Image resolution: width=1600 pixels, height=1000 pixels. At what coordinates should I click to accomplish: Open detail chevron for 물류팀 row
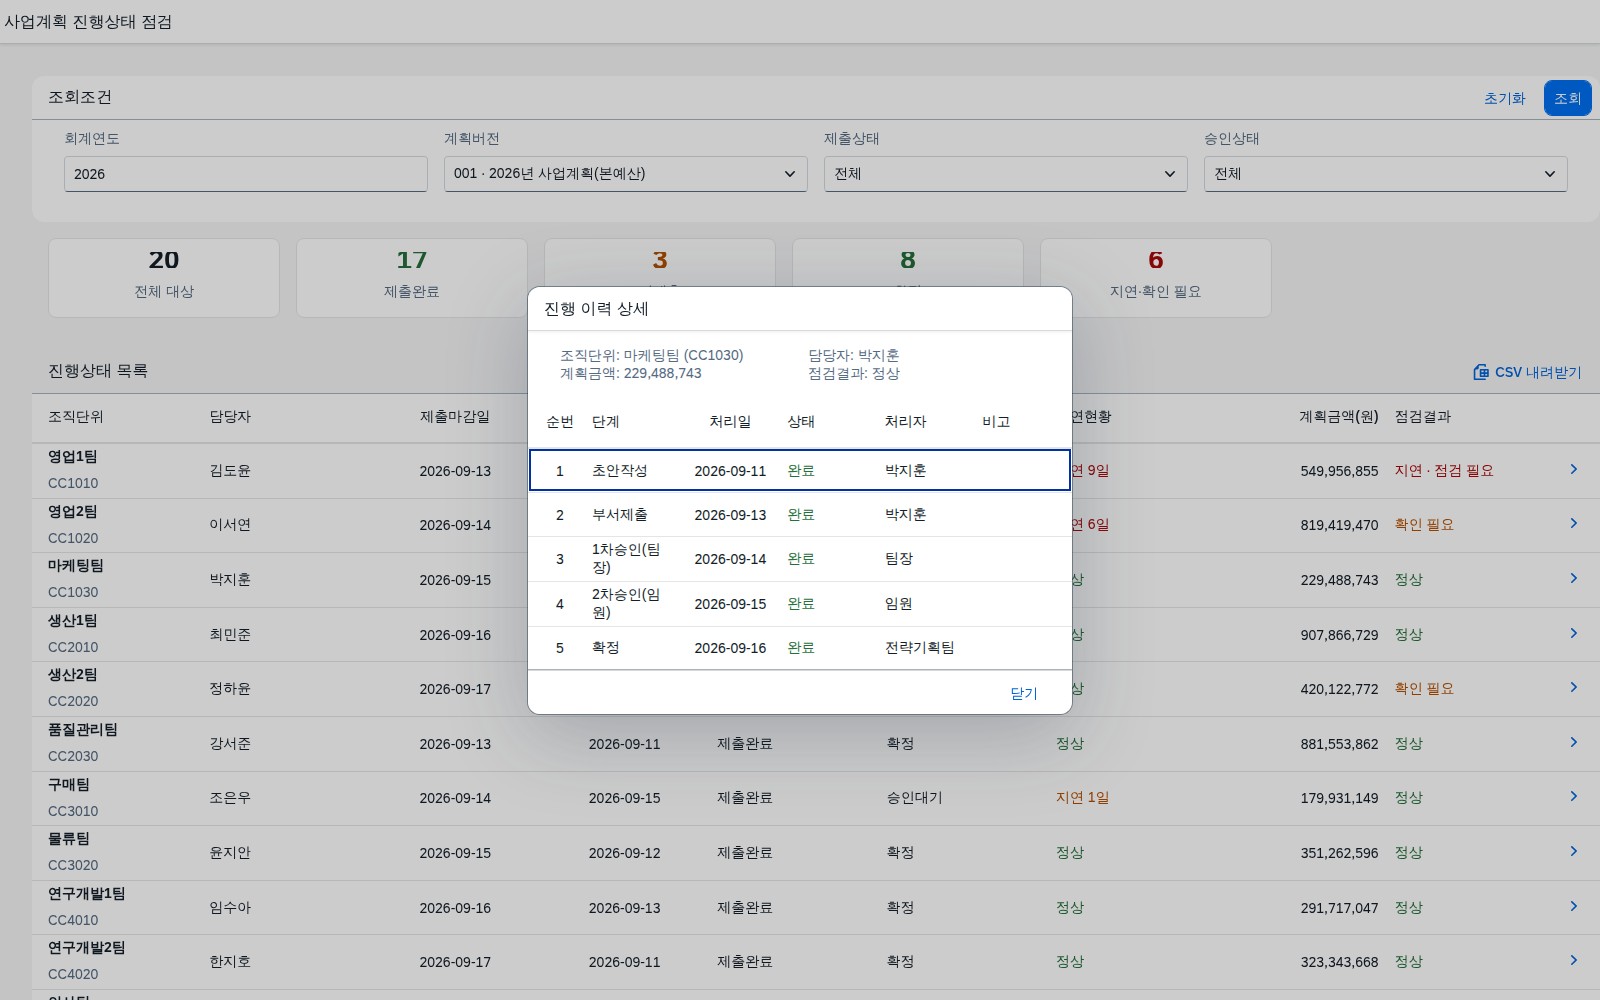point(1573,851)
